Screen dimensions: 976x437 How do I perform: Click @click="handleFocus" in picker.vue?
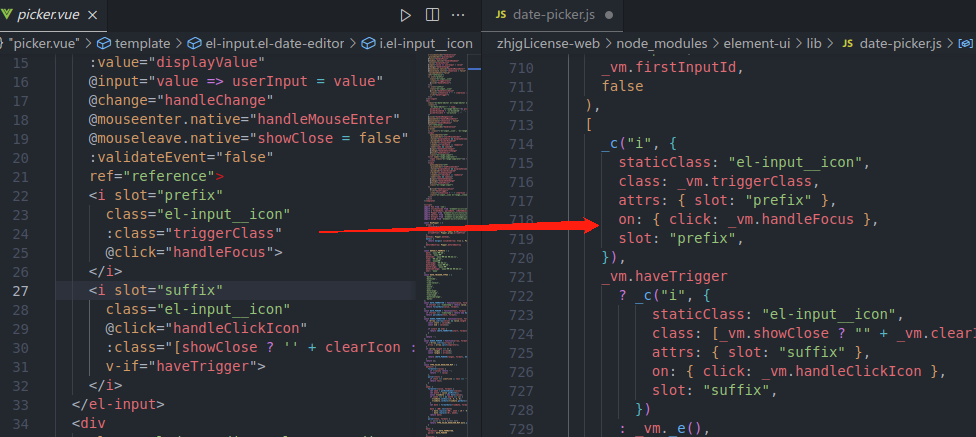(194, 252)
